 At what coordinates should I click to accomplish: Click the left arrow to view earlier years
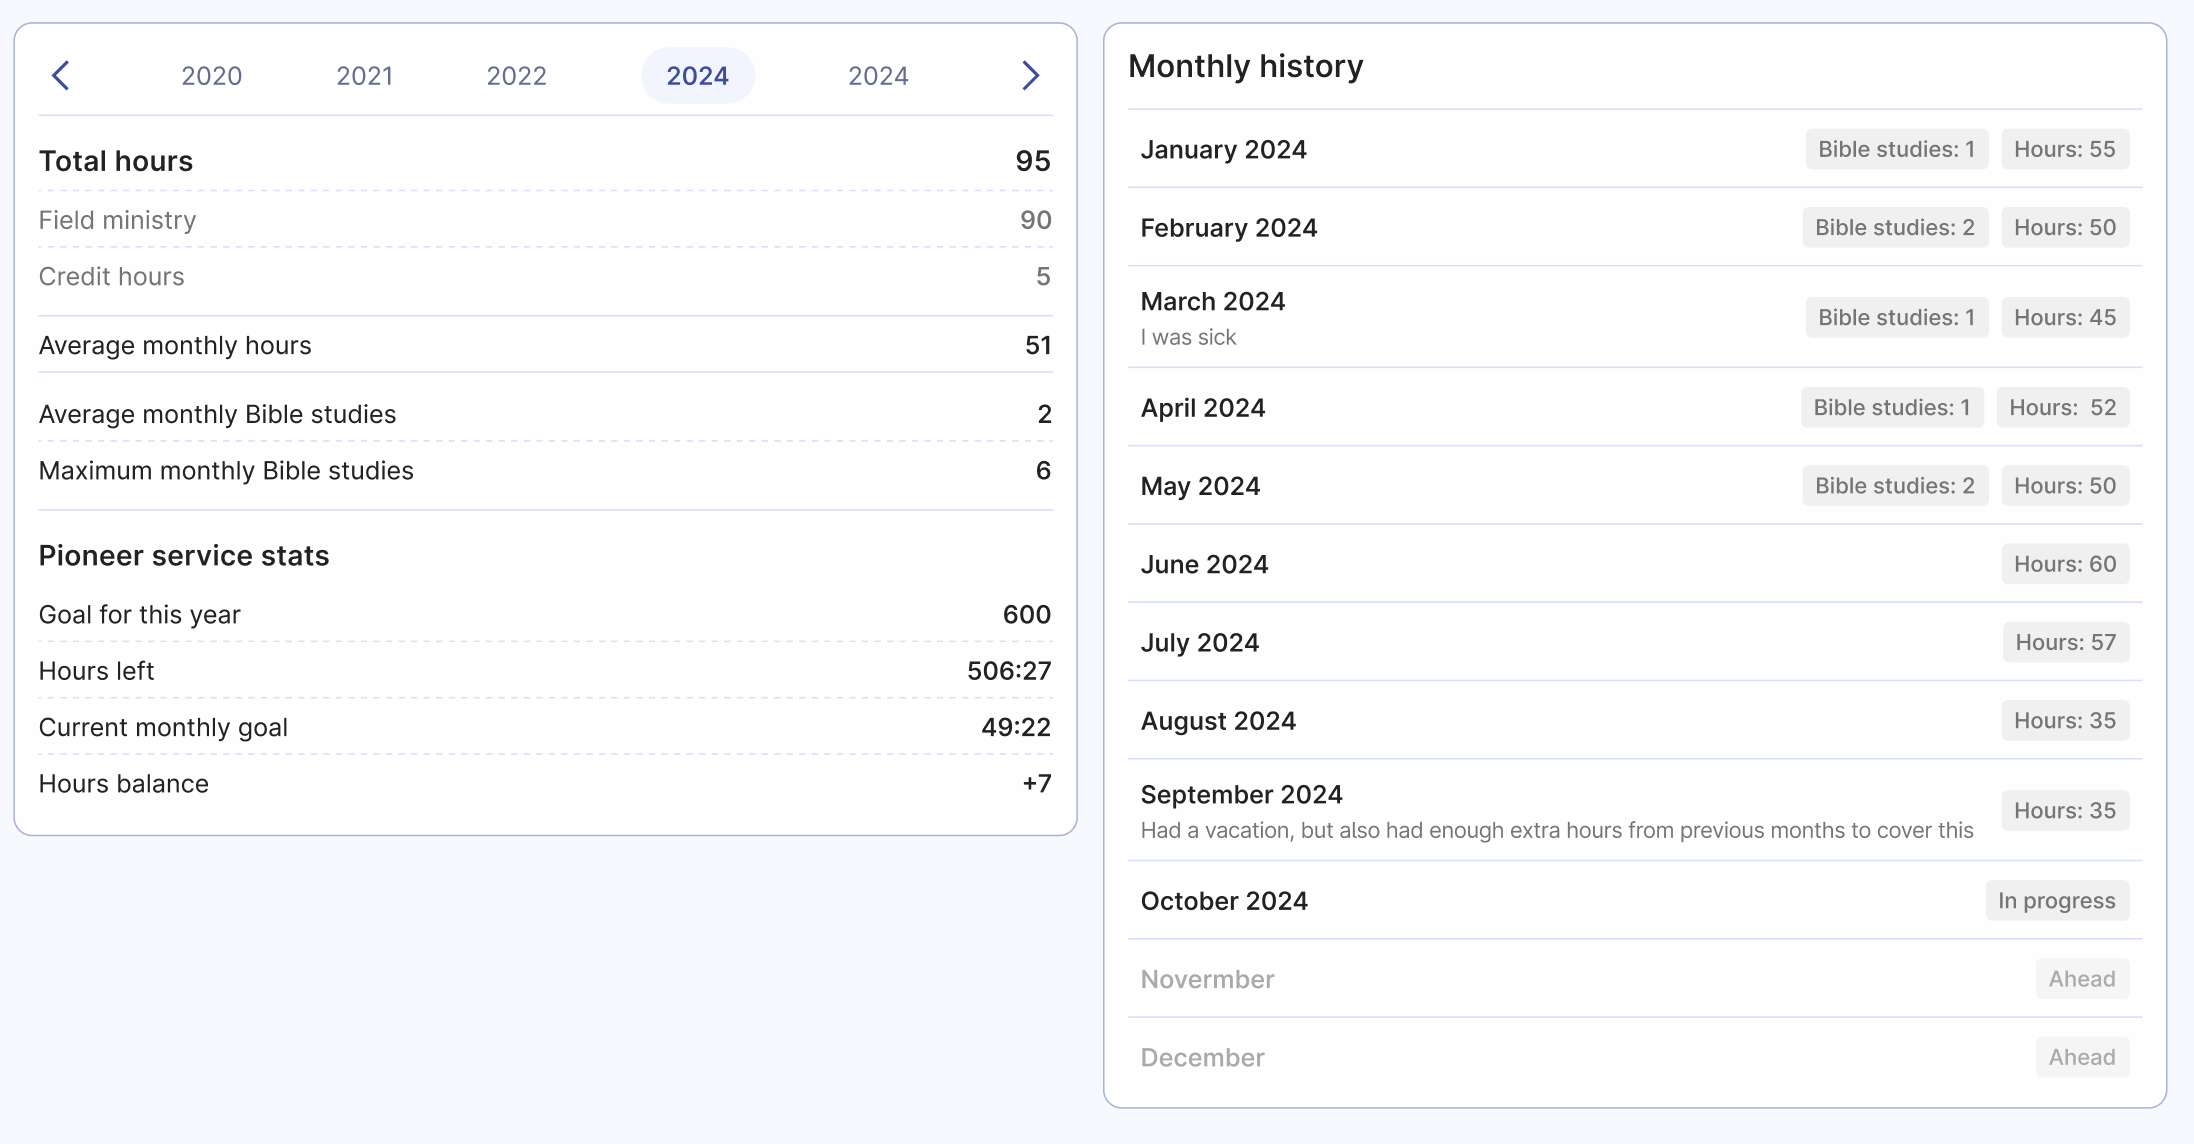click(62, 75)
